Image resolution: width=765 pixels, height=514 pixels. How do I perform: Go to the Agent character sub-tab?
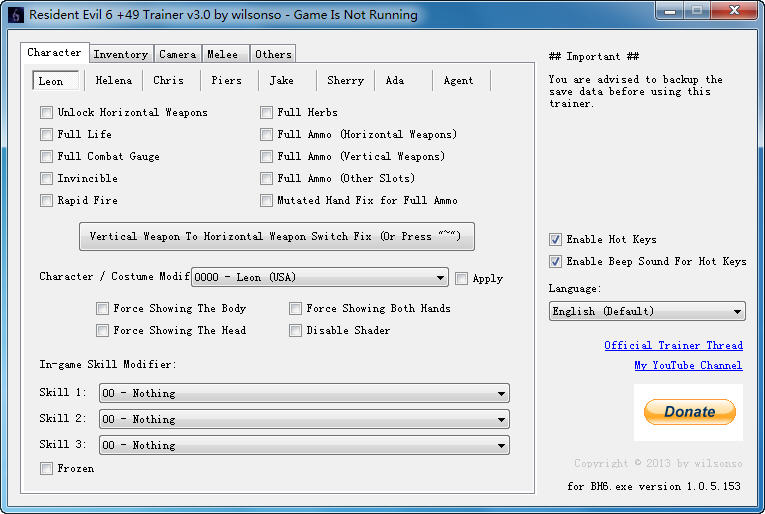pyautogui.click(x=458, y=80)
